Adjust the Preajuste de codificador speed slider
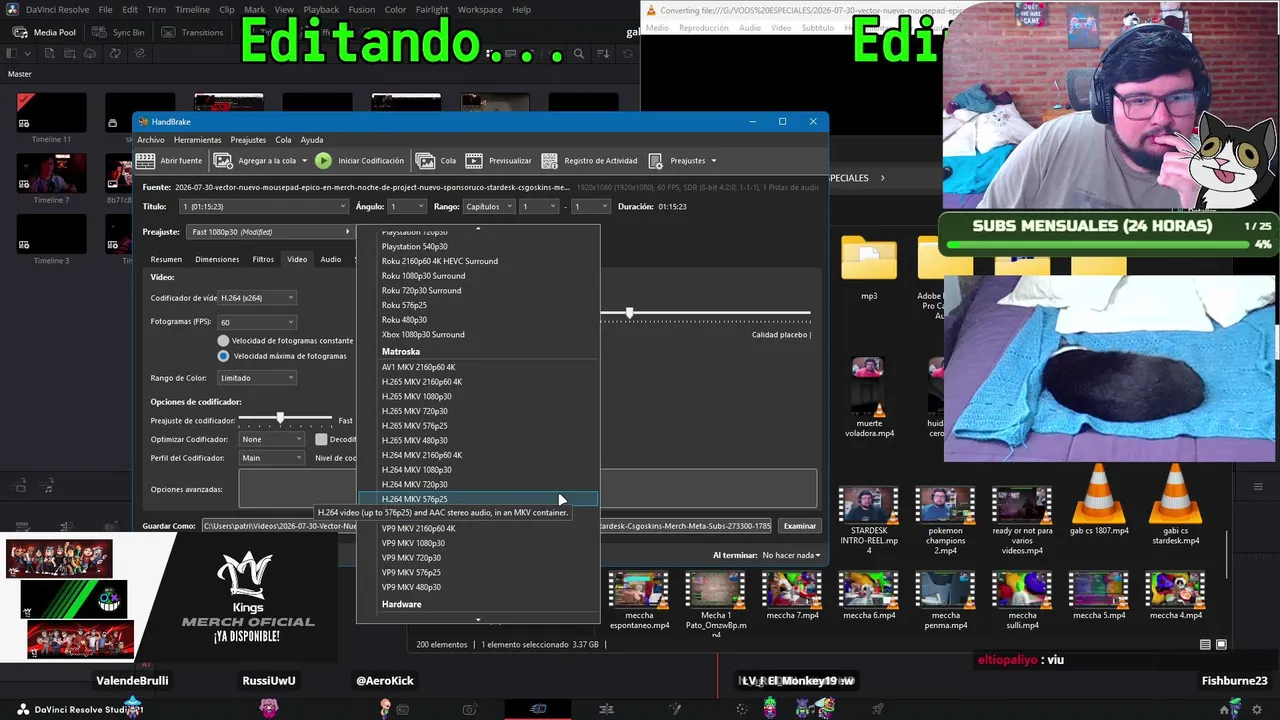 pos(281,417)
